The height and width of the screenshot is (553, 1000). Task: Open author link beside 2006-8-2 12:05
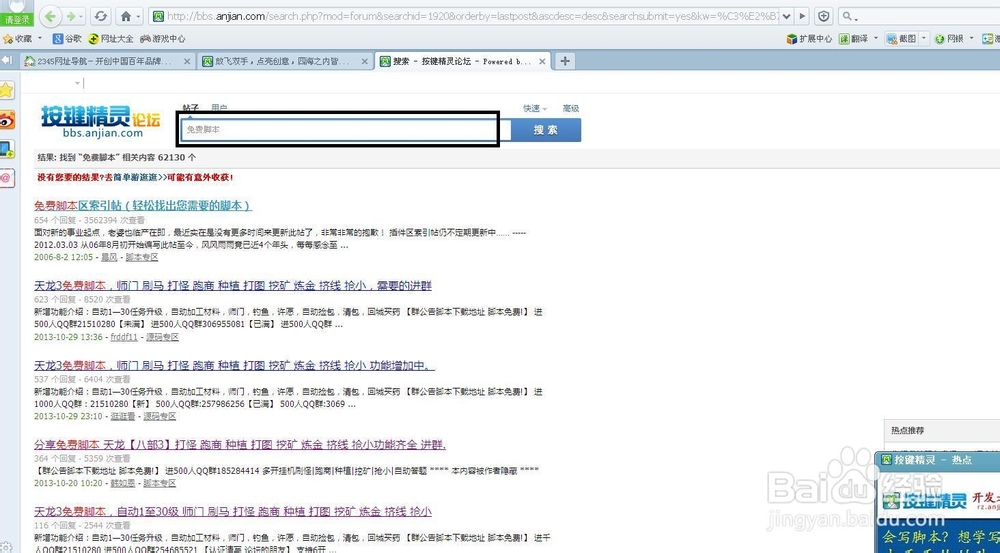[109, 257]
